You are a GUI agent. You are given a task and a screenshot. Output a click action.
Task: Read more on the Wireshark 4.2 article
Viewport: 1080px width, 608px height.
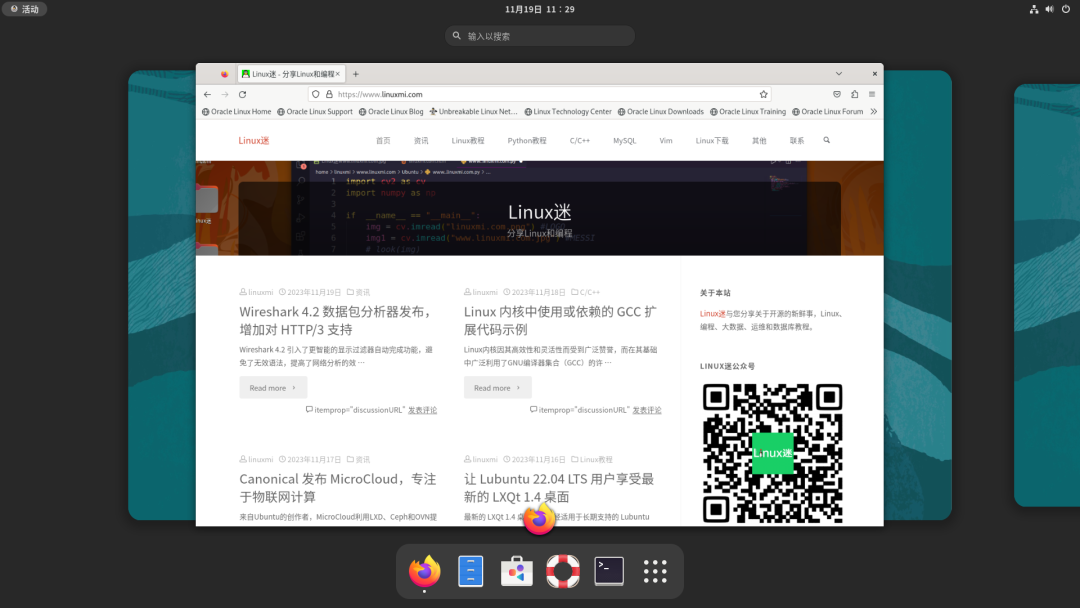[273, 388]
